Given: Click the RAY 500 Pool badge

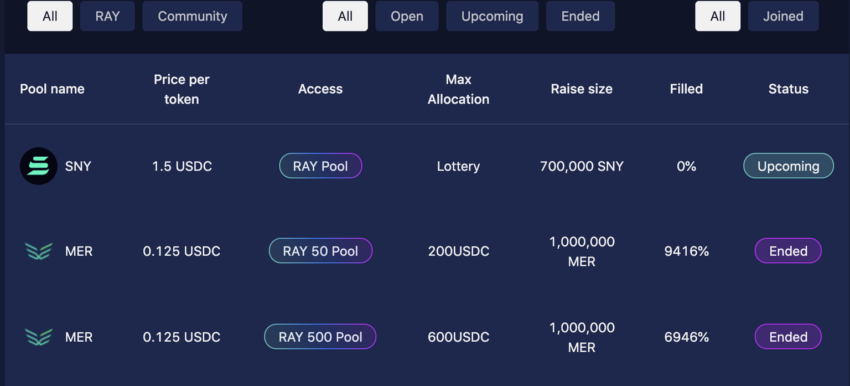Looking at the screenshot, I should point(320,337).
